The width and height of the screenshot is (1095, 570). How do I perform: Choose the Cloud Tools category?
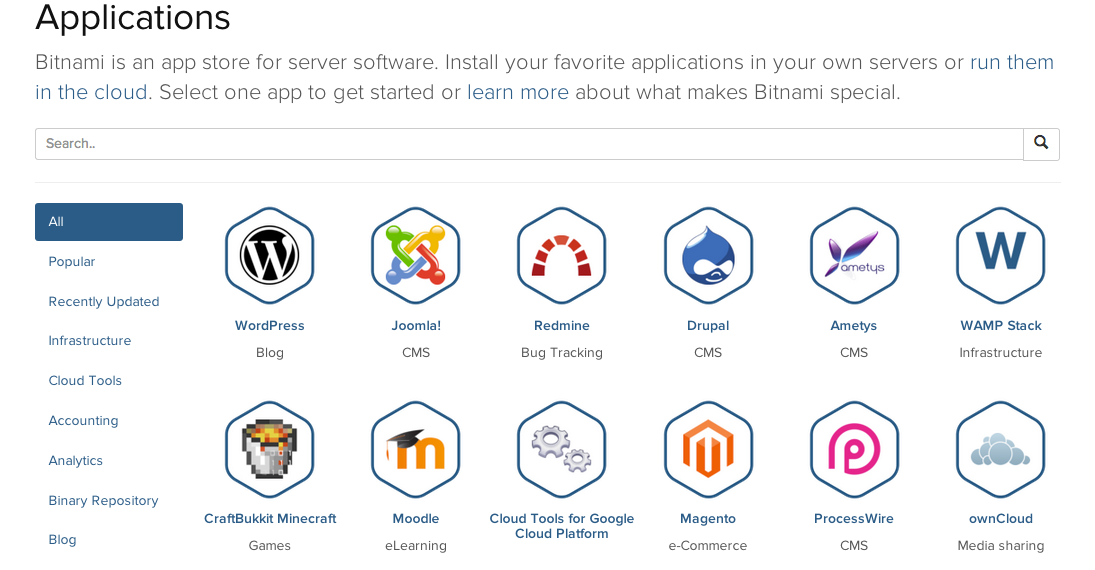click(x=84, y=381)
